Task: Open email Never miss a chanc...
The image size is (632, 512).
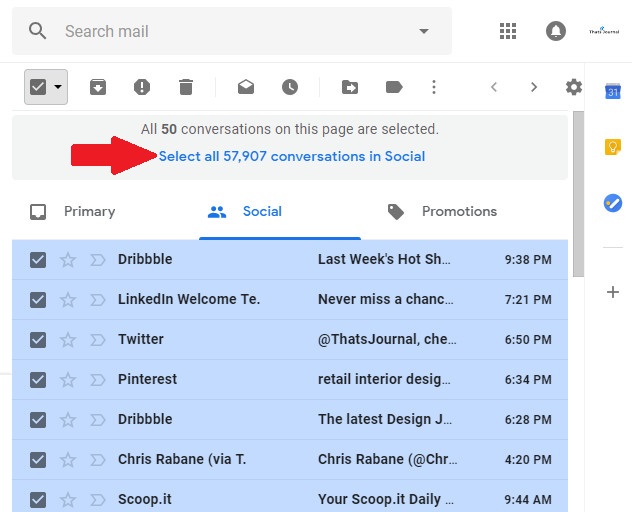Action: 386,299
